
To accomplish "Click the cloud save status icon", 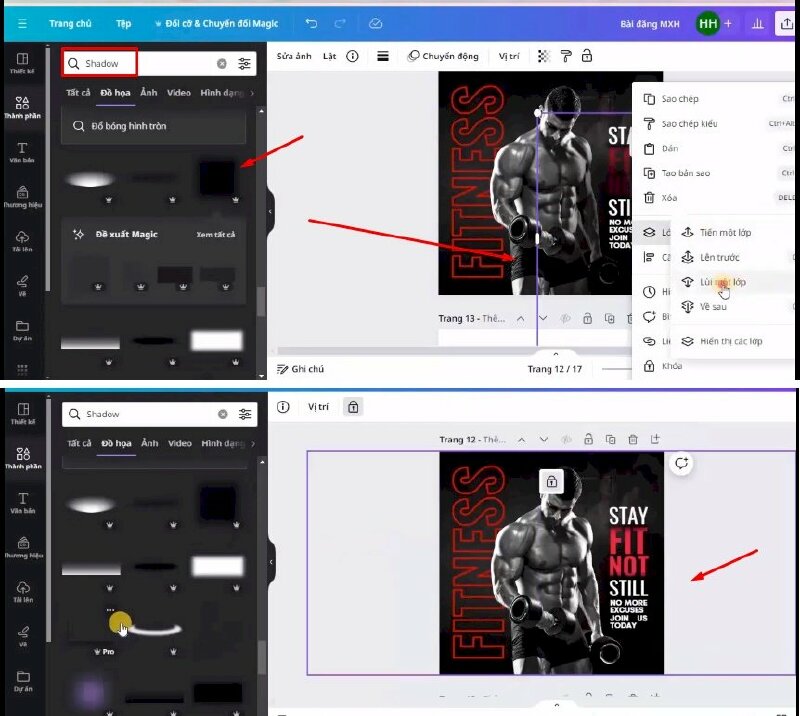I will coord(375,23).
